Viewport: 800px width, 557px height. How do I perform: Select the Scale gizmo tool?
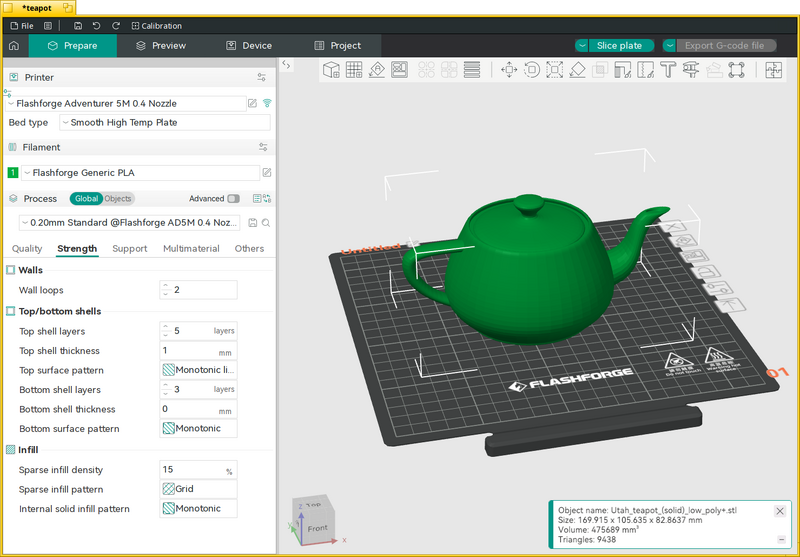pyautogui.click(x=555, y=70)
